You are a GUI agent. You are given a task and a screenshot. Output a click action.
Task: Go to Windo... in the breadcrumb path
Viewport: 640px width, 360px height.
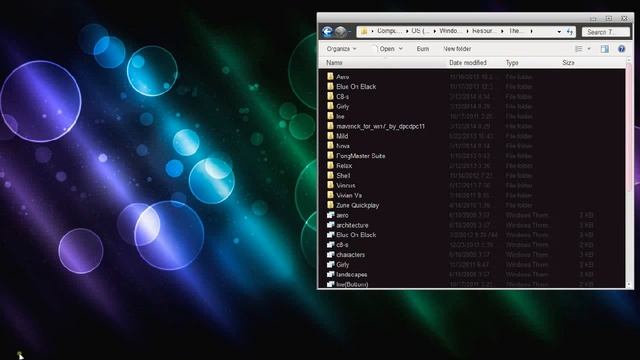tap(451, 31)
